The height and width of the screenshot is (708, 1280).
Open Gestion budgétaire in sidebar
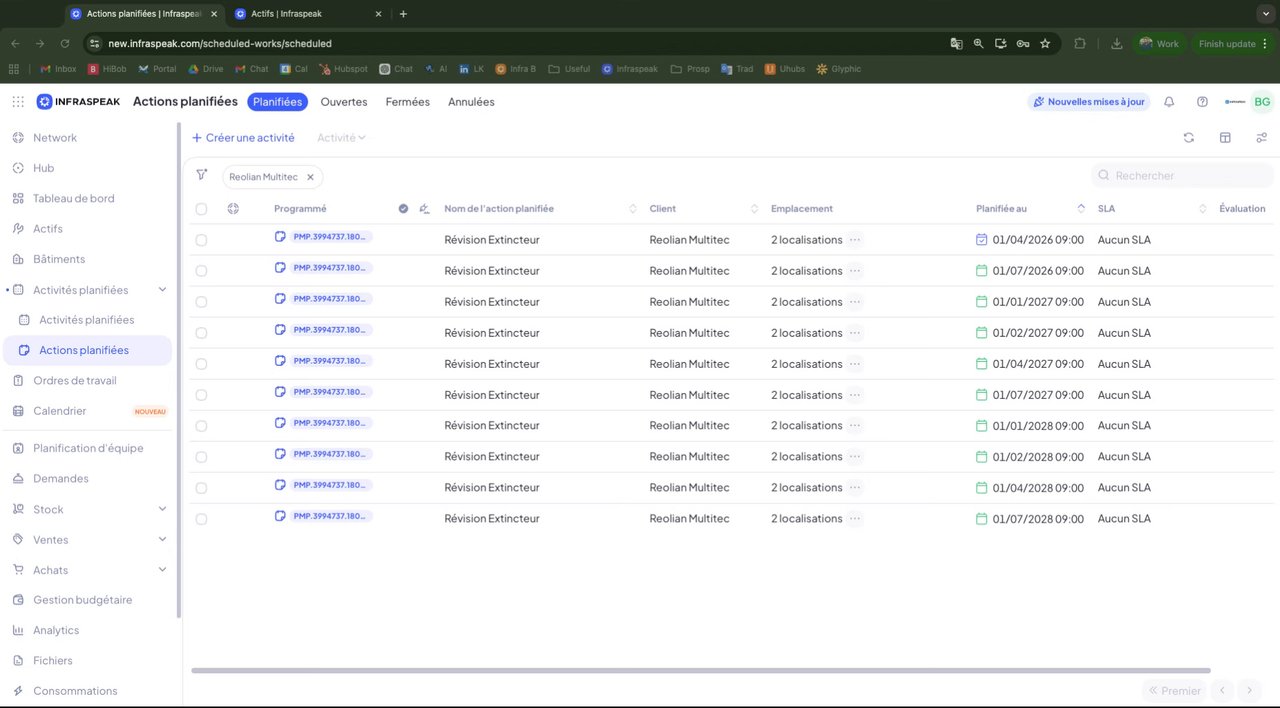click(x=82, y=600)
